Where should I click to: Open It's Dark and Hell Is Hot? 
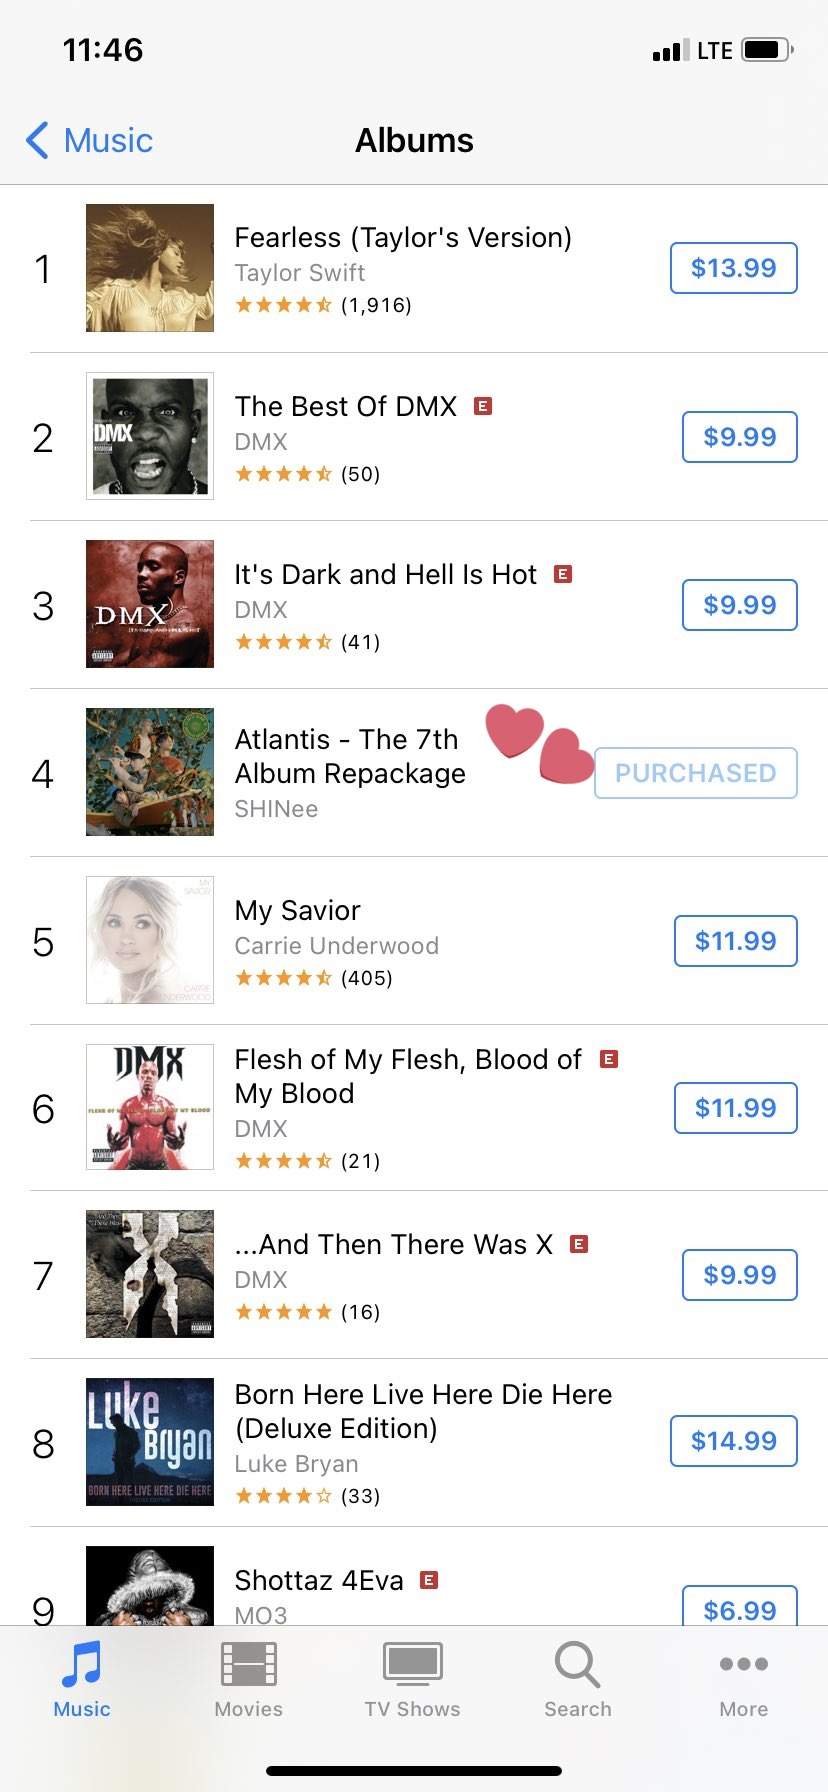(385, 575)
